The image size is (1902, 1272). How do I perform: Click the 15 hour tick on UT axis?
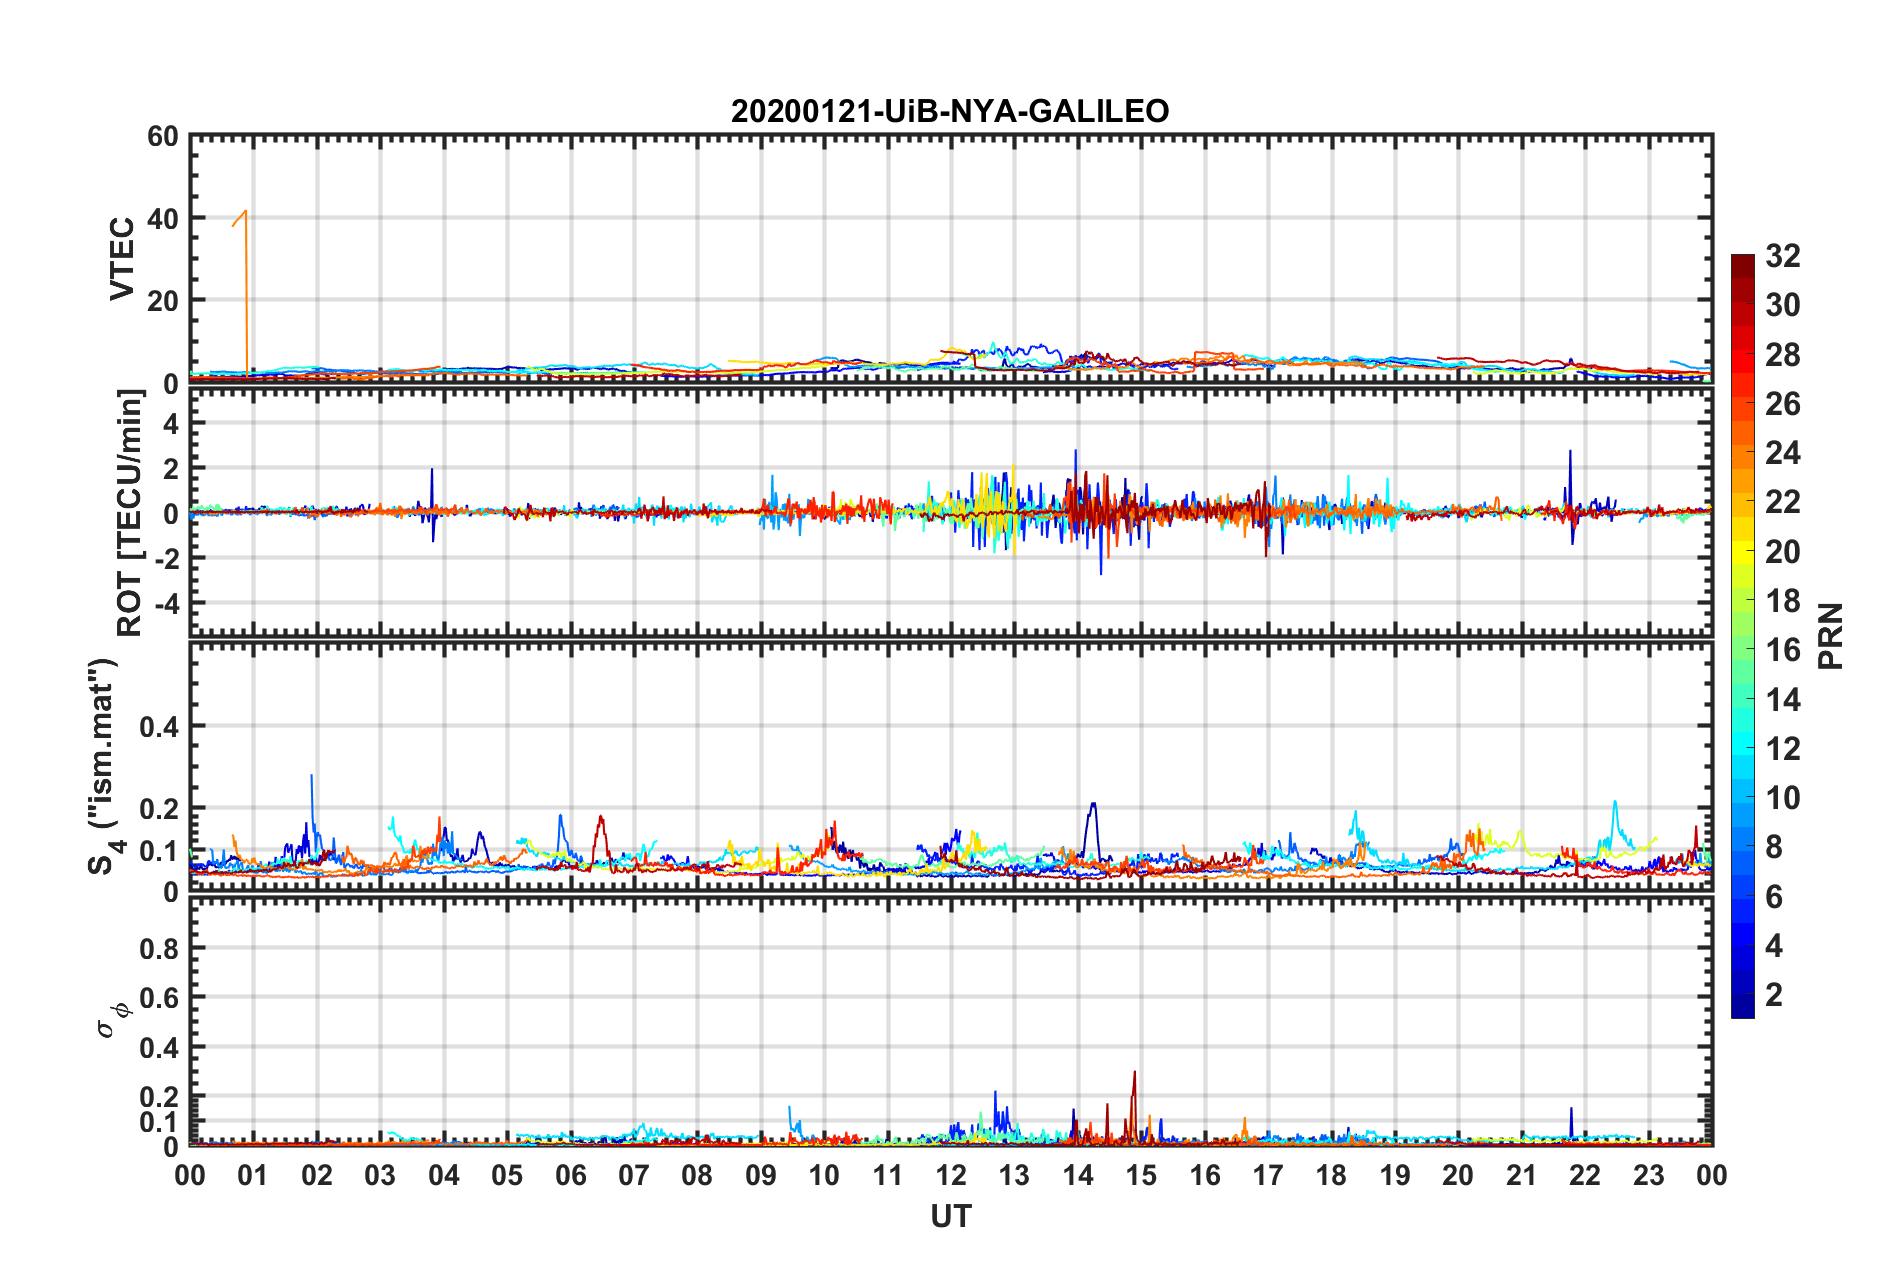pos(1141,1175)
